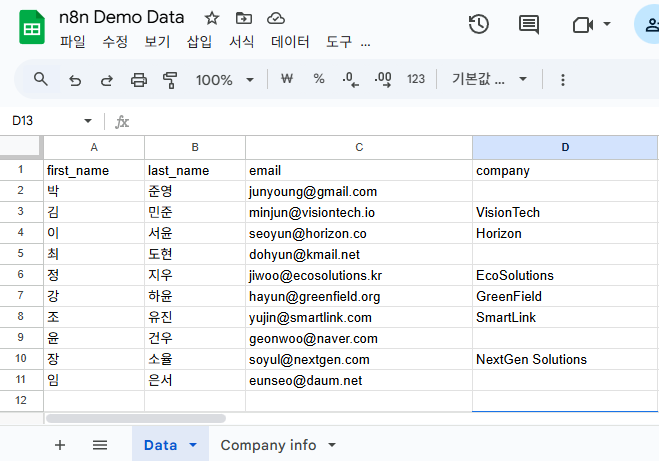659x461 pixels.
Task: Open version history clock icon
Action: click(x=479, y=24)
